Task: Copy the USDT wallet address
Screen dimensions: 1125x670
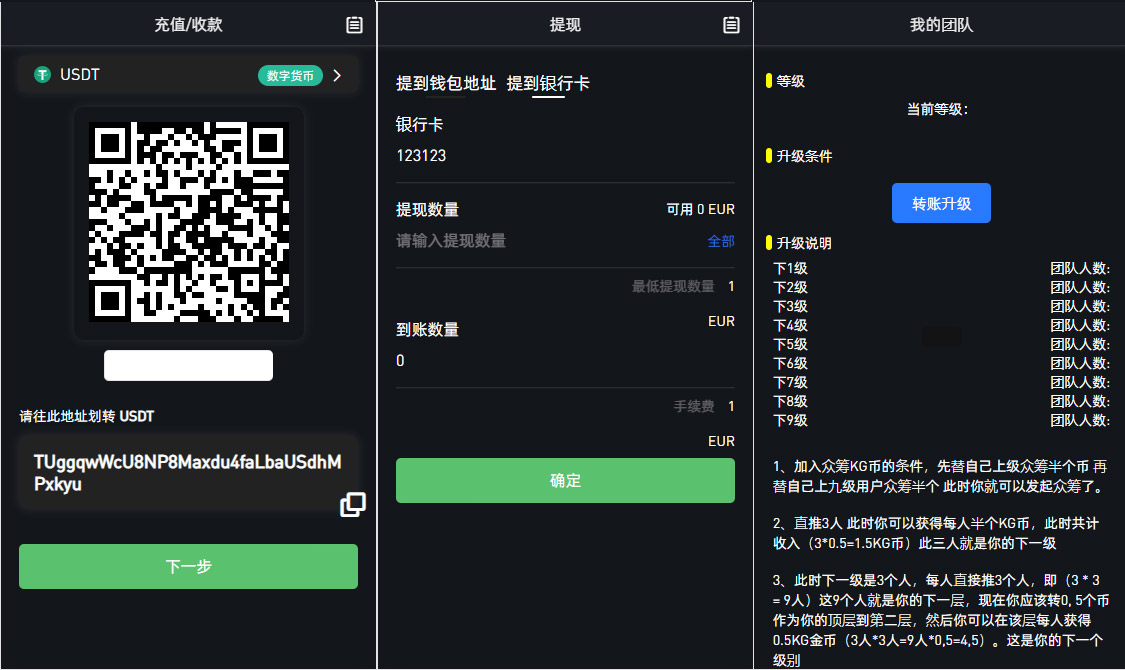Action: (352, 504)
